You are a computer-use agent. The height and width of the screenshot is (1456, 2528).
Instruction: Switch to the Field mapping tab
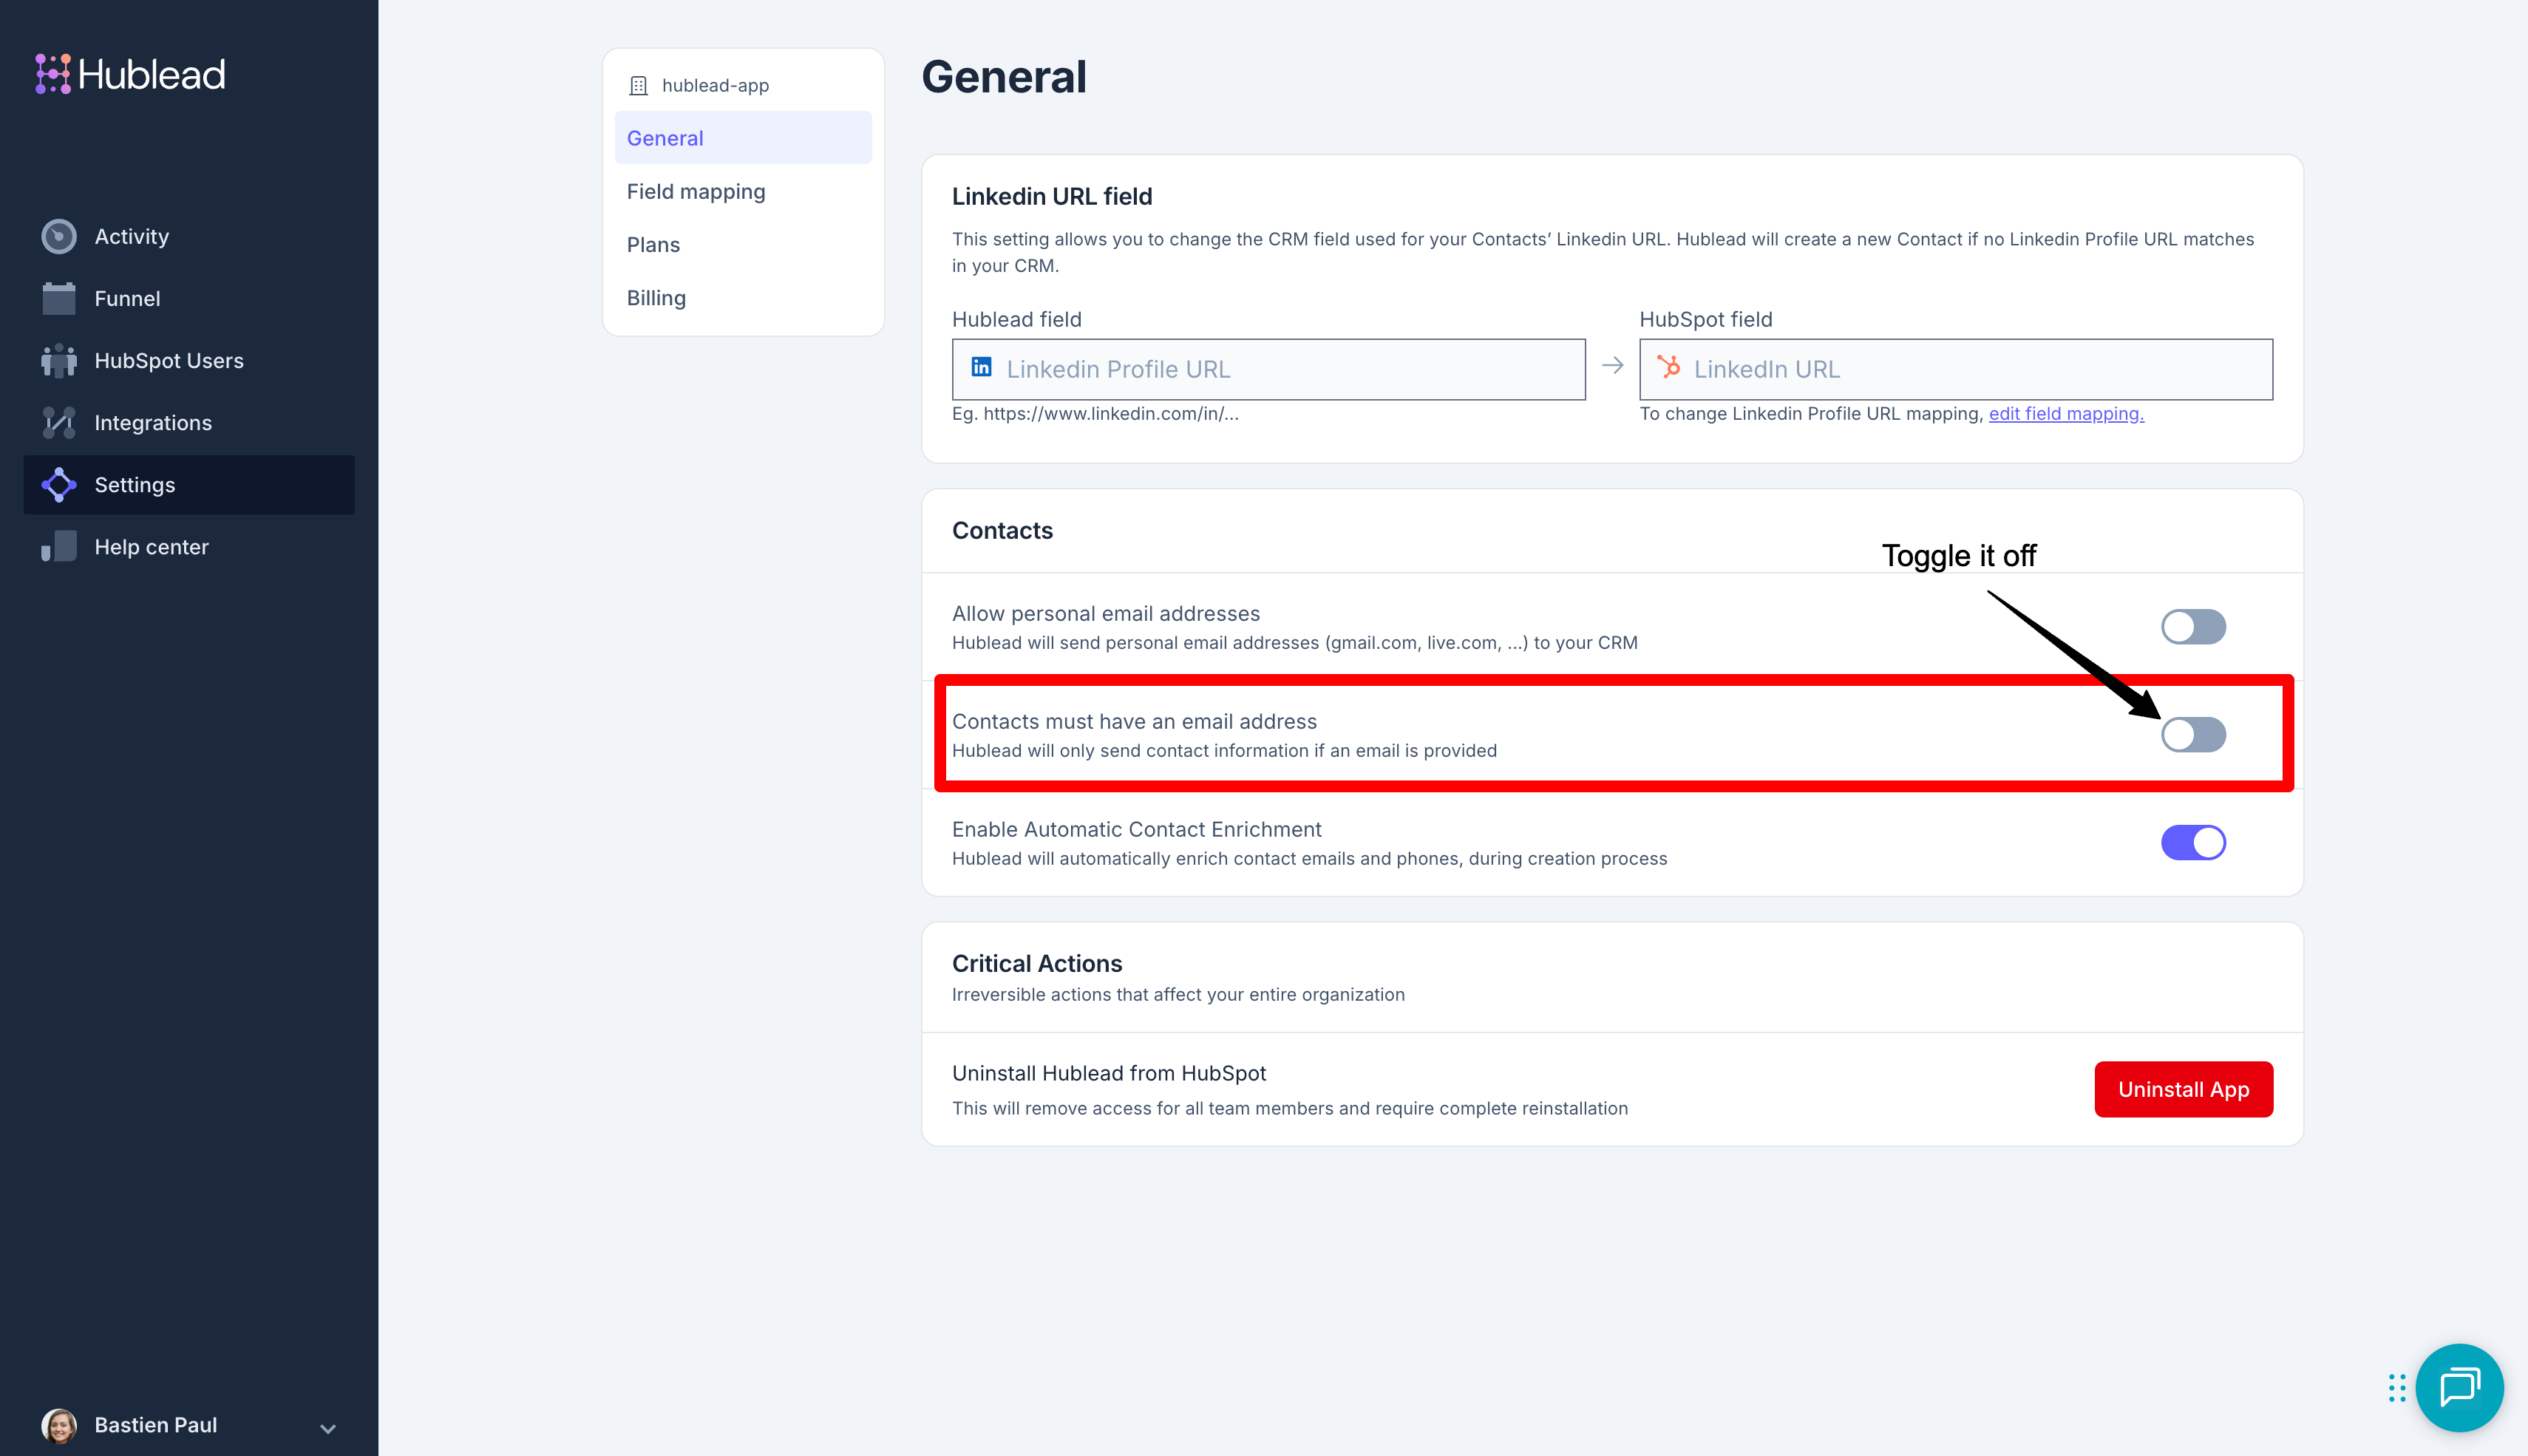point(696,192)
